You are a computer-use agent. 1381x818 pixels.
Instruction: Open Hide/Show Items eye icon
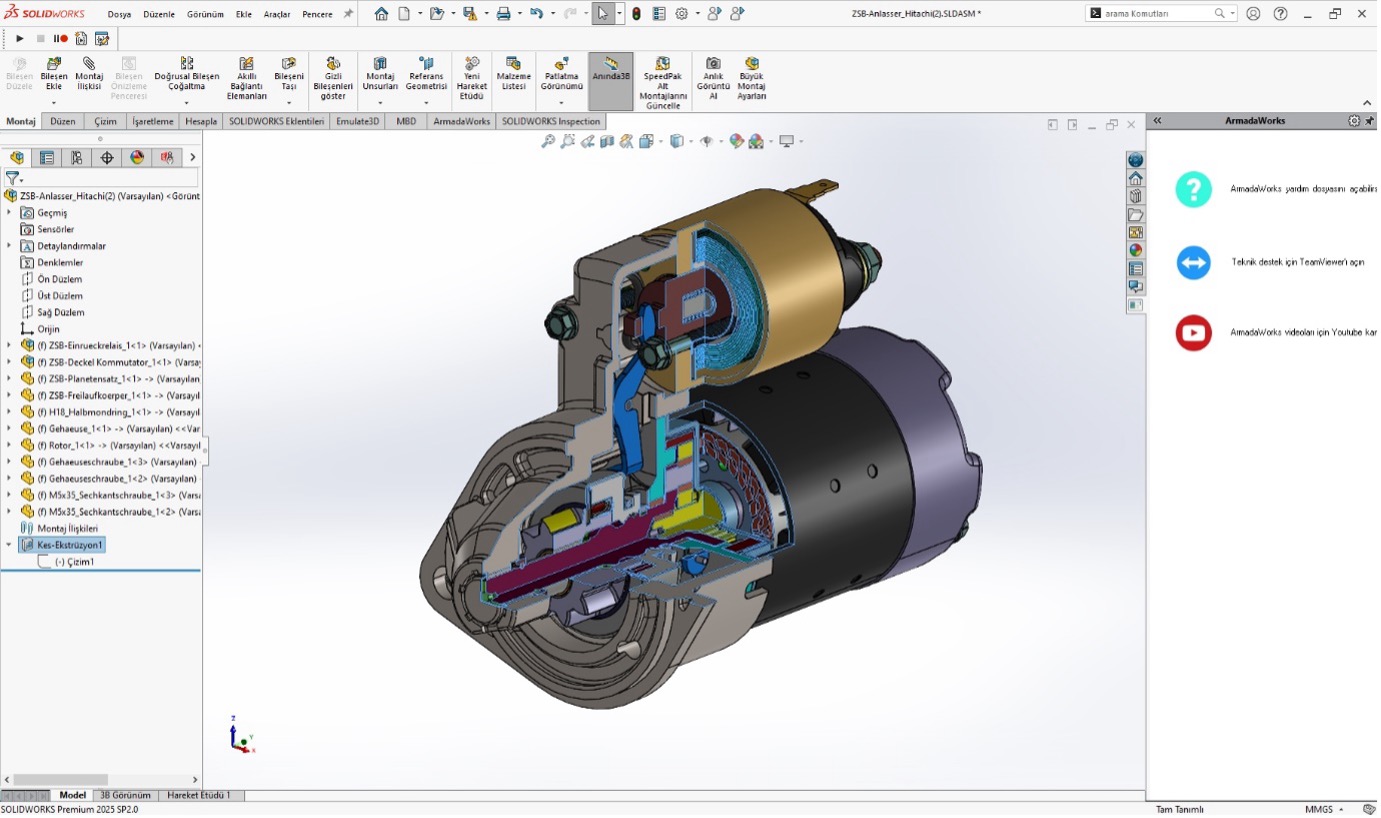pyautogui.click(x=706, y=142)
